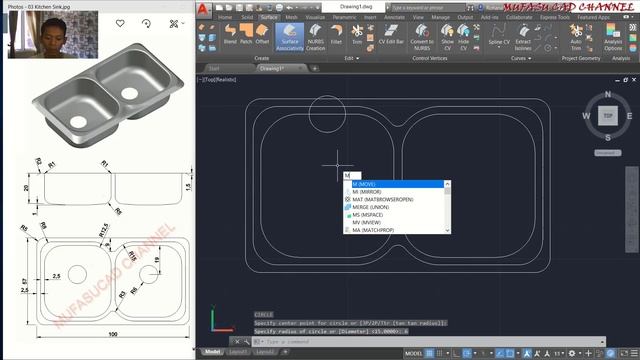640x360 pixels.
Task: Select Extract Isolines tool
Action: pyautogui.click(x=523, y=37)
